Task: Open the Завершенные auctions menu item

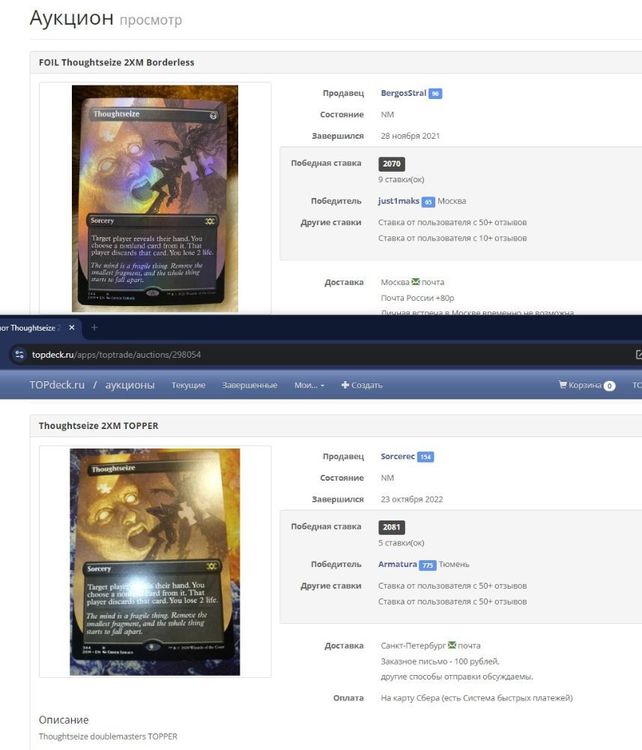Action: (249, 385)
